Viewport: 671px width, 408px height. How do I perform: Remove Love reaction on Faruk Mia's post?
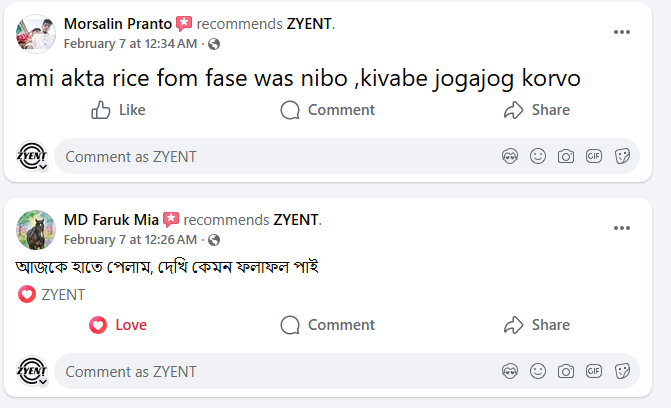pos(118,325)
